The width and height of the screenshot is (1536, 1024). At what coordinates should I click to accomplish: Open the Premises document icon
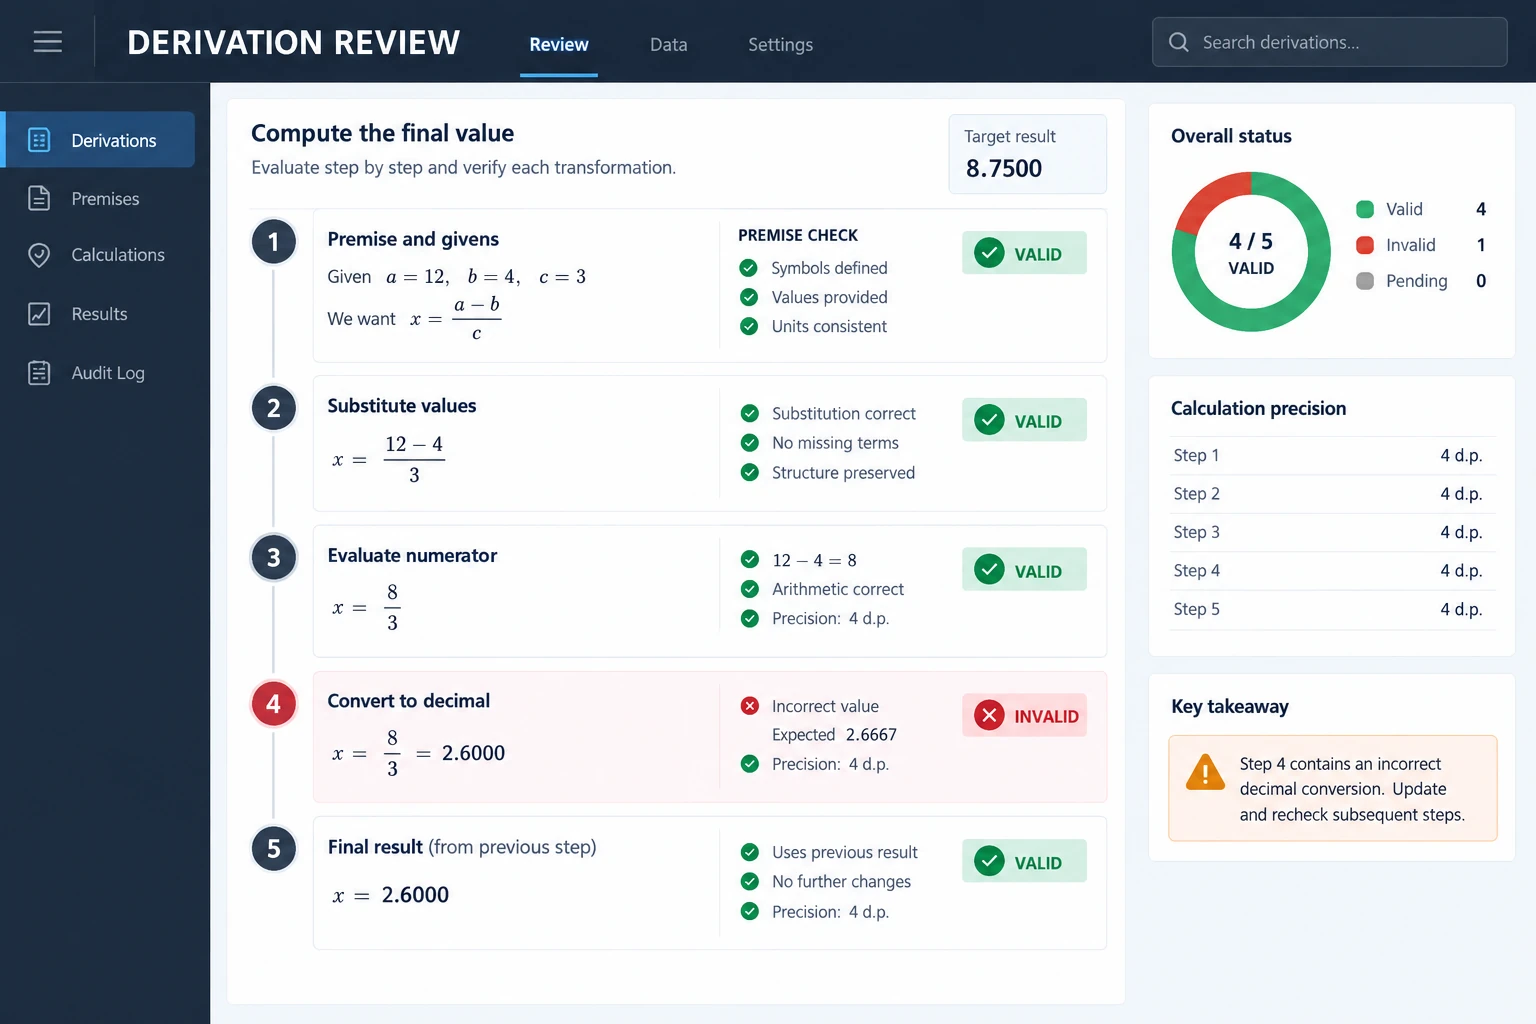click(x=39, y=198)
